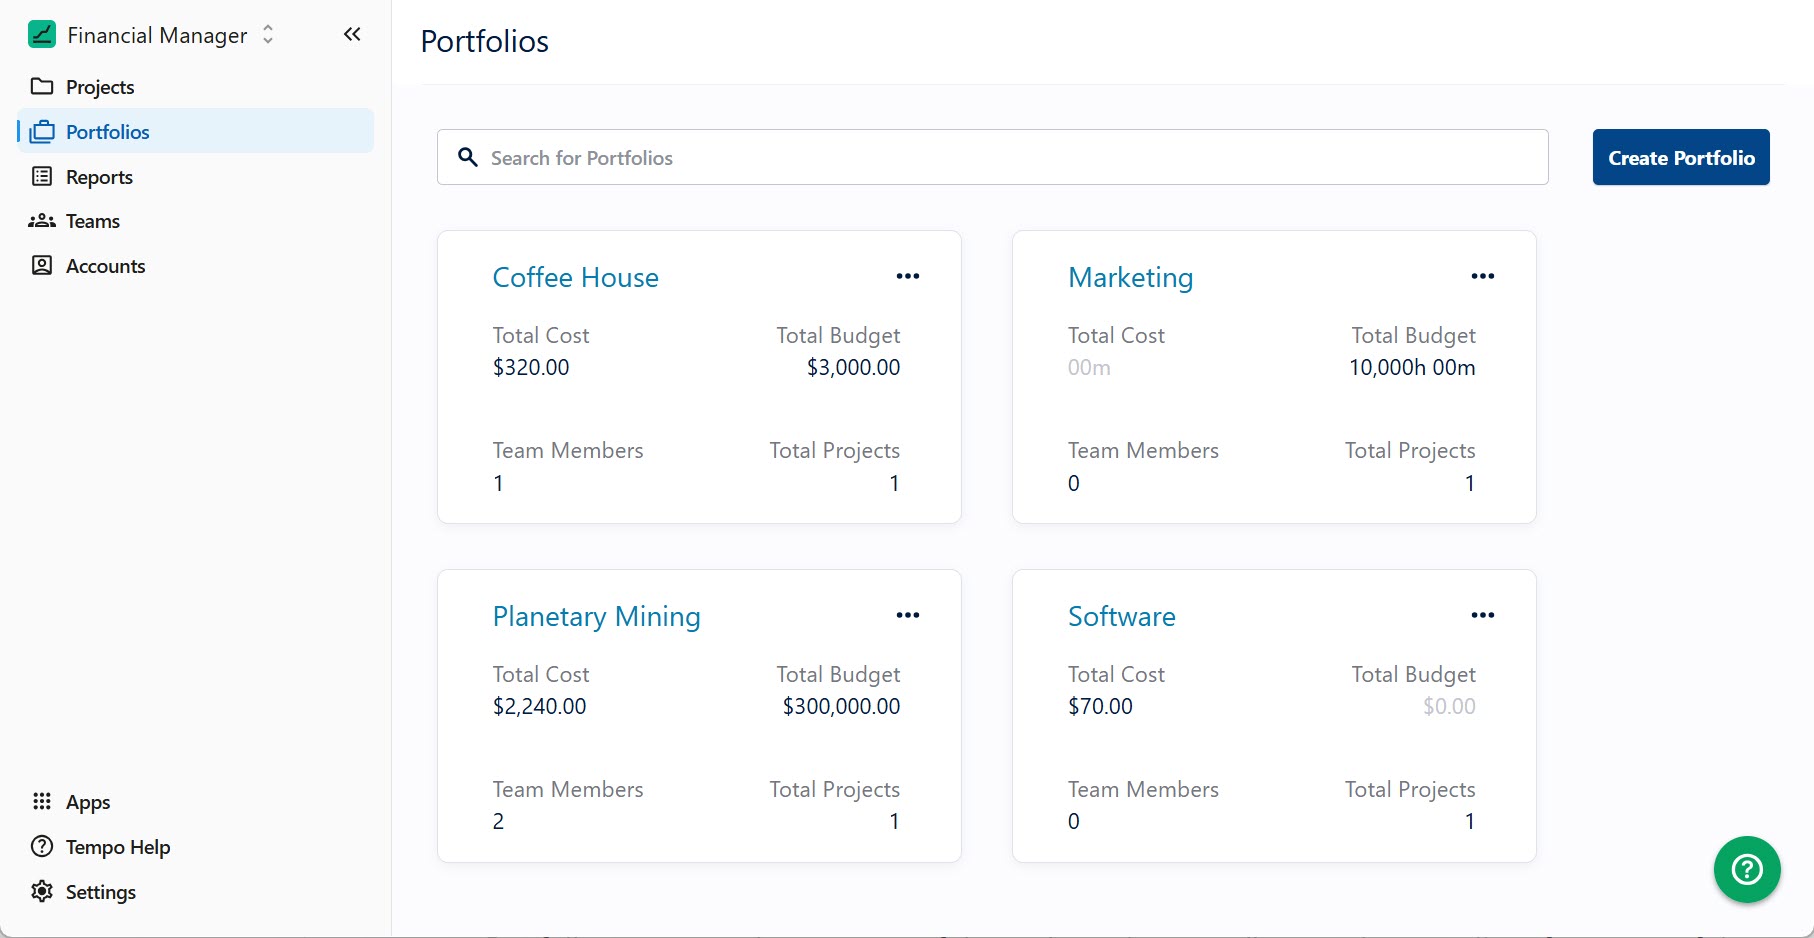This screenshot has width=1814, height=938.
Task: Open Software portfolio three-dot menu
Action: (x=1482, y=616)
